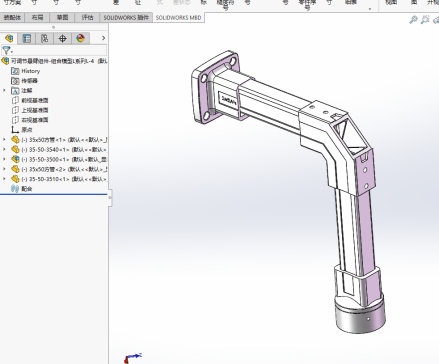Click the History folder icon

[15, 71]
